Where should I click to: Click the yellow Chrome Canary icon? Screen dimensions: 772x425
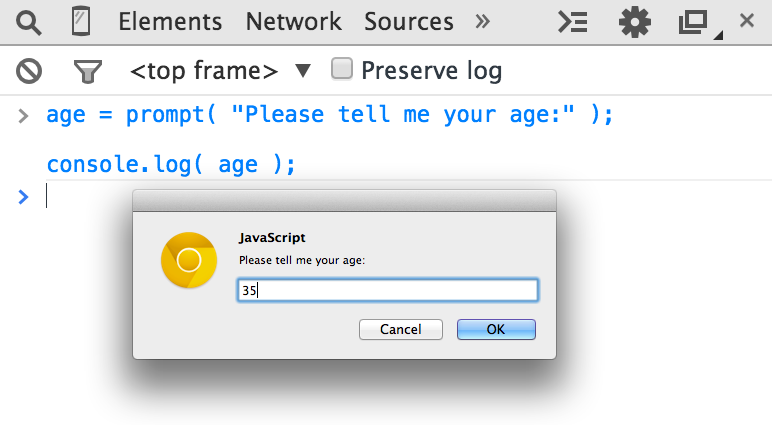click(x=189, y=260)
